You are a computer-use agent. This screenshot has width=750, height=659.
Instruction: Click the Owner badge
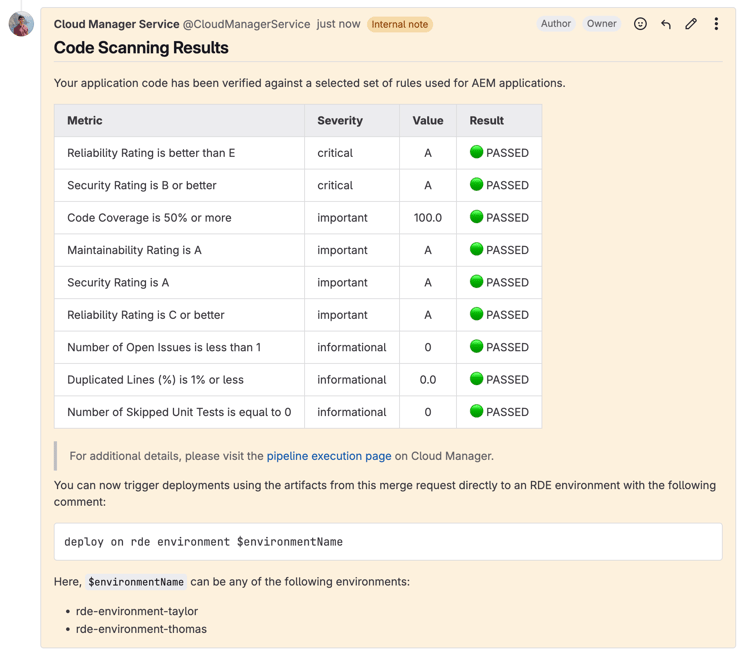click(x=602, y=24)
